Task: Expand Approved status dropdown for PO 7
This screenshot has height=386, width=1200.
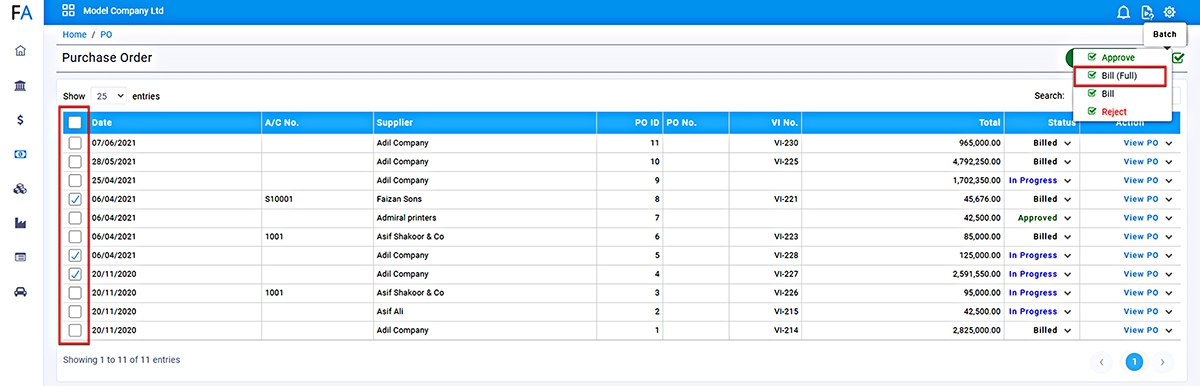Action: pos(1068,218)
